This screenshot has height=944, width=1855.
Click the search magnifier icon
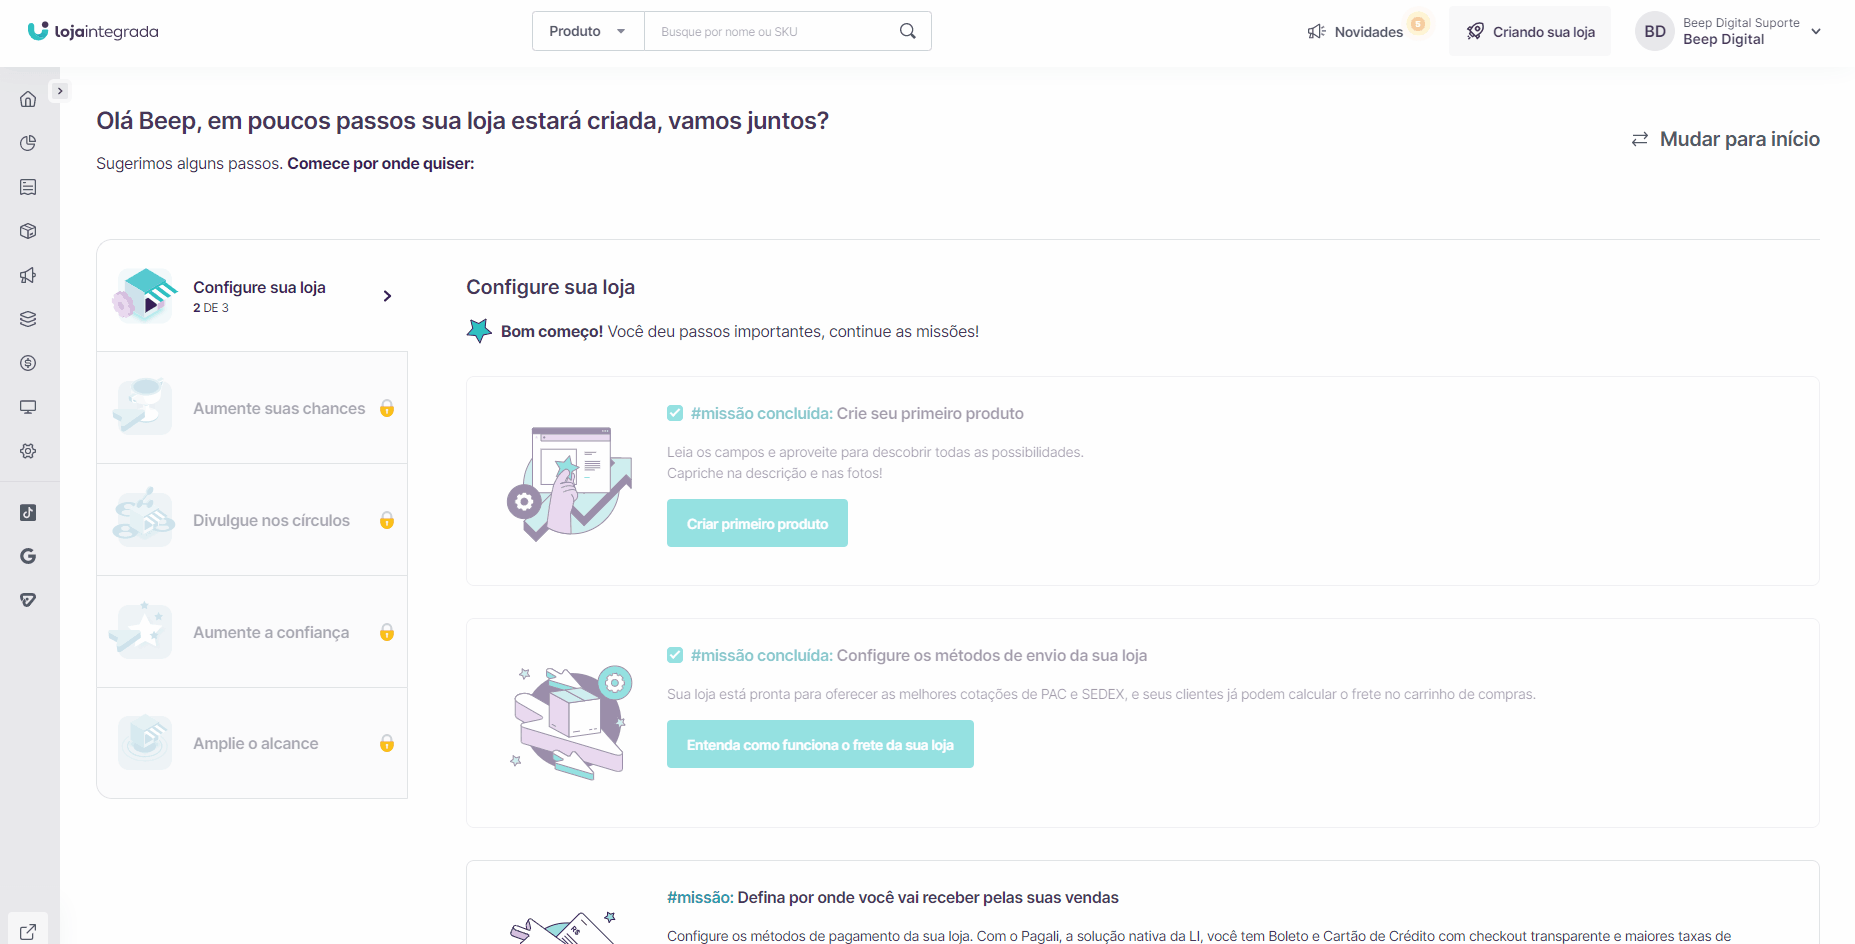pos(907,31)
